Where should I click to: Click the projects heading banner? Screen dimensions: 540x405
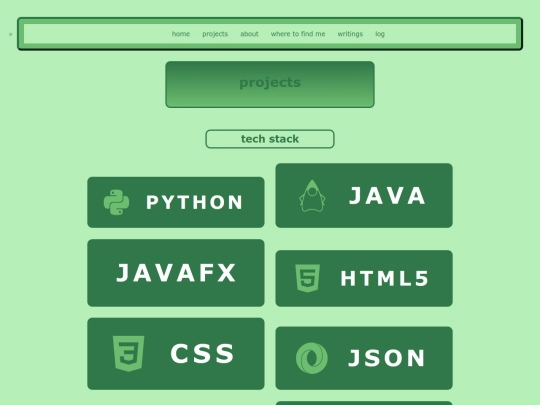coord(270,84)
